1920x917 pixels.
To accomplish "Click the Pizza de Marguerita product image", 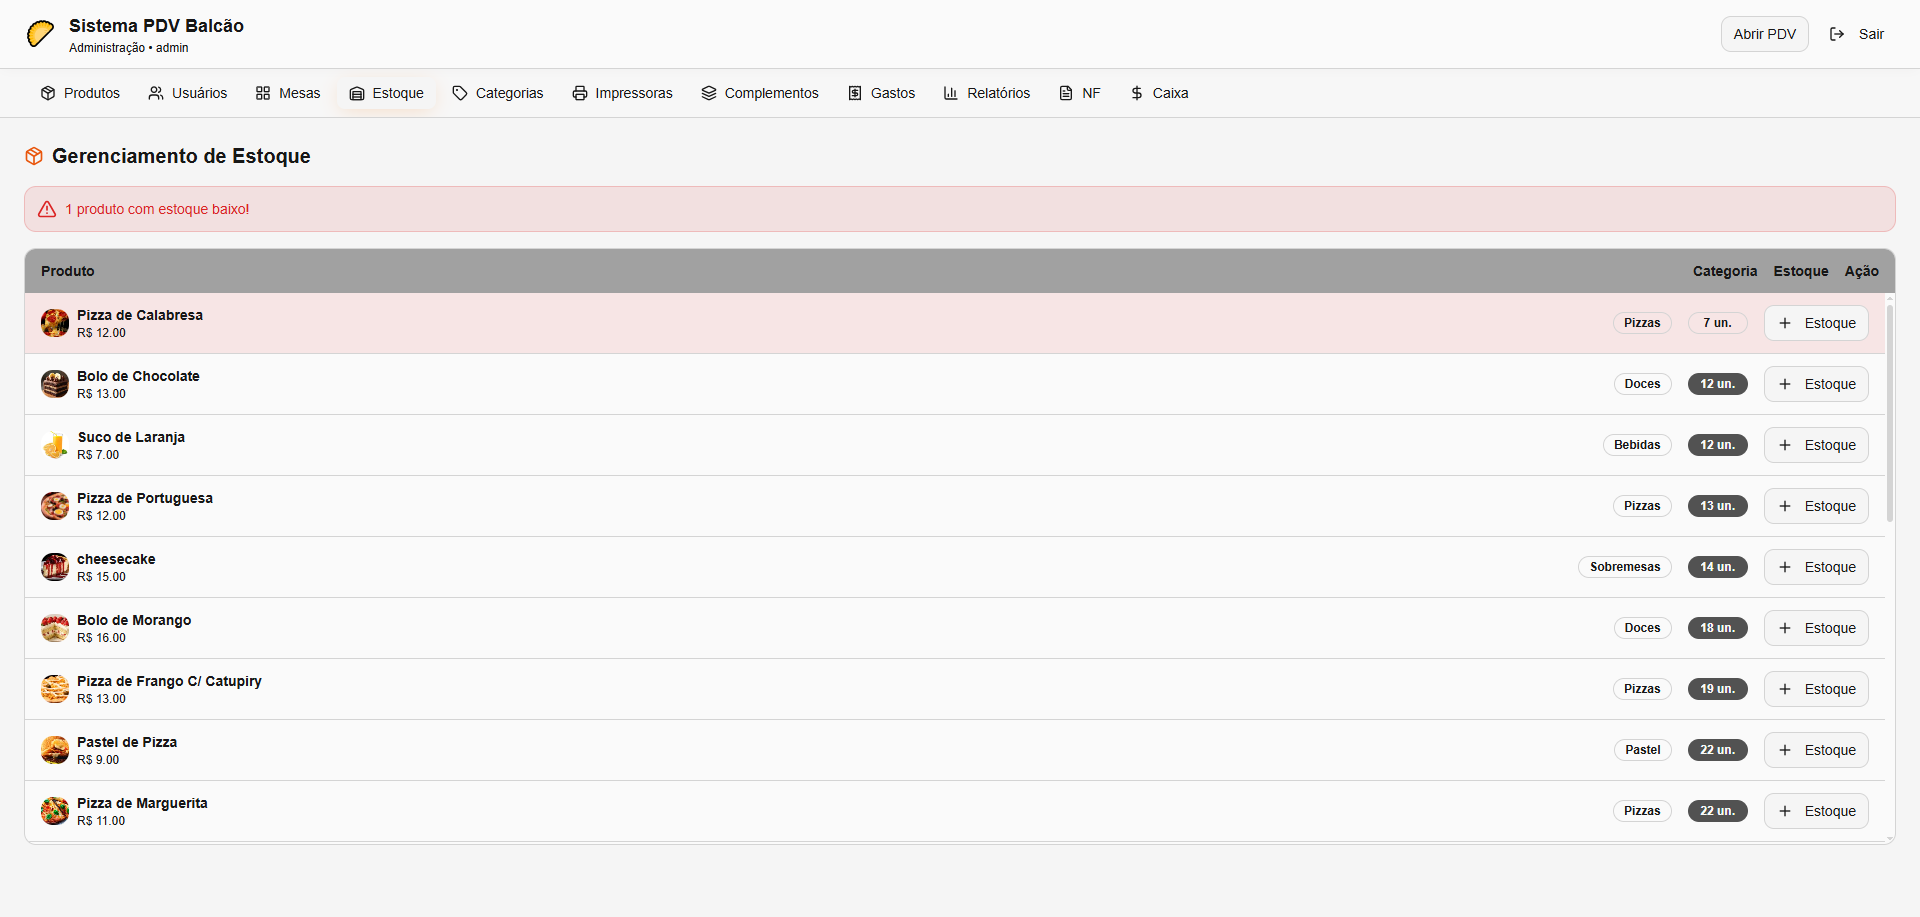I will coord(55,811).
